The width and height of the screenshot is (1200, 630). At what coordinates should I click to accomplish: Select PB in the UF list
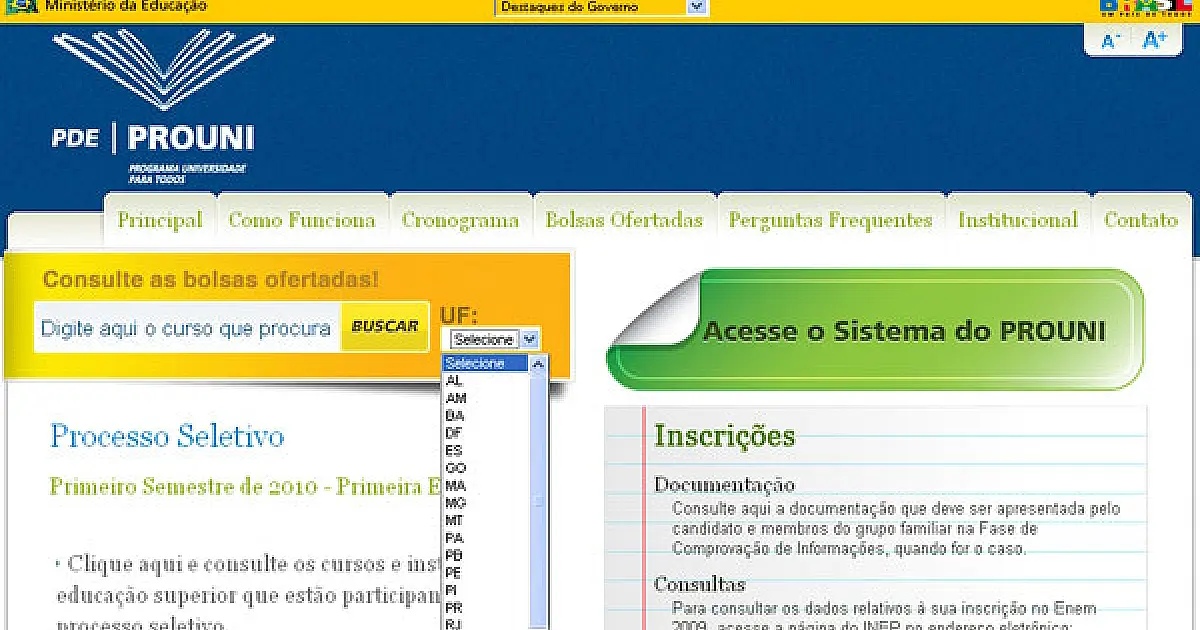click(x=486, y=555)
